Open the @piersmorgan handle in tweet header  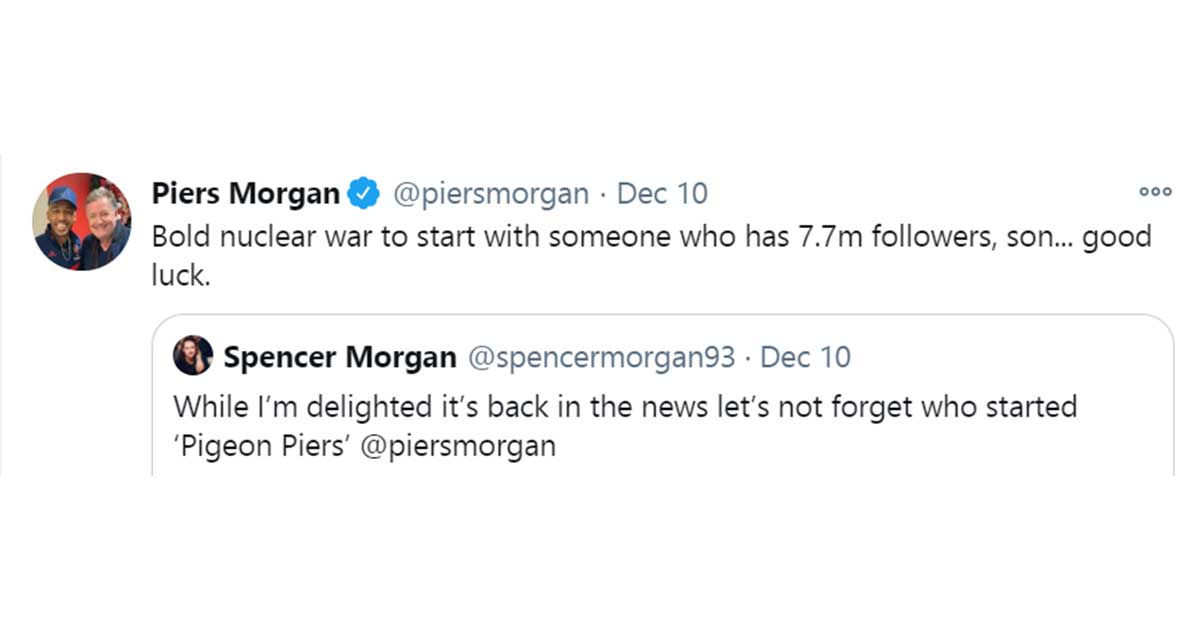pos(491,194)
